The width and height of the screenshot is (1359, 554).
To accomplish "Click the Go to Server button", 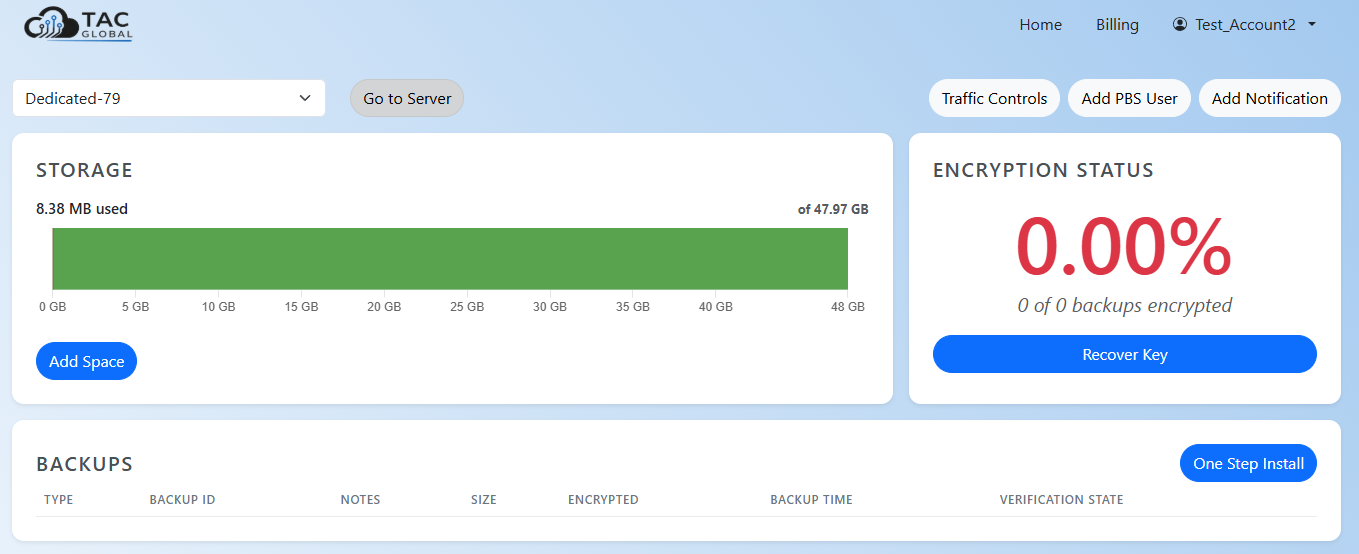I will pyautogui.click(x=407, y=98).
